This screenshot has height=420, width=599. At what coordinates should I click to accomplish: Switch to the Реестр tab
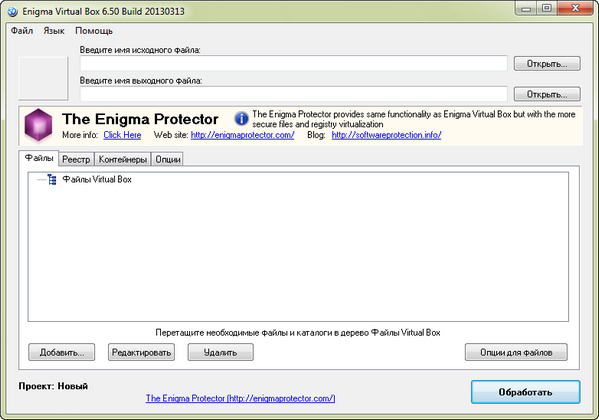point(76,159)
